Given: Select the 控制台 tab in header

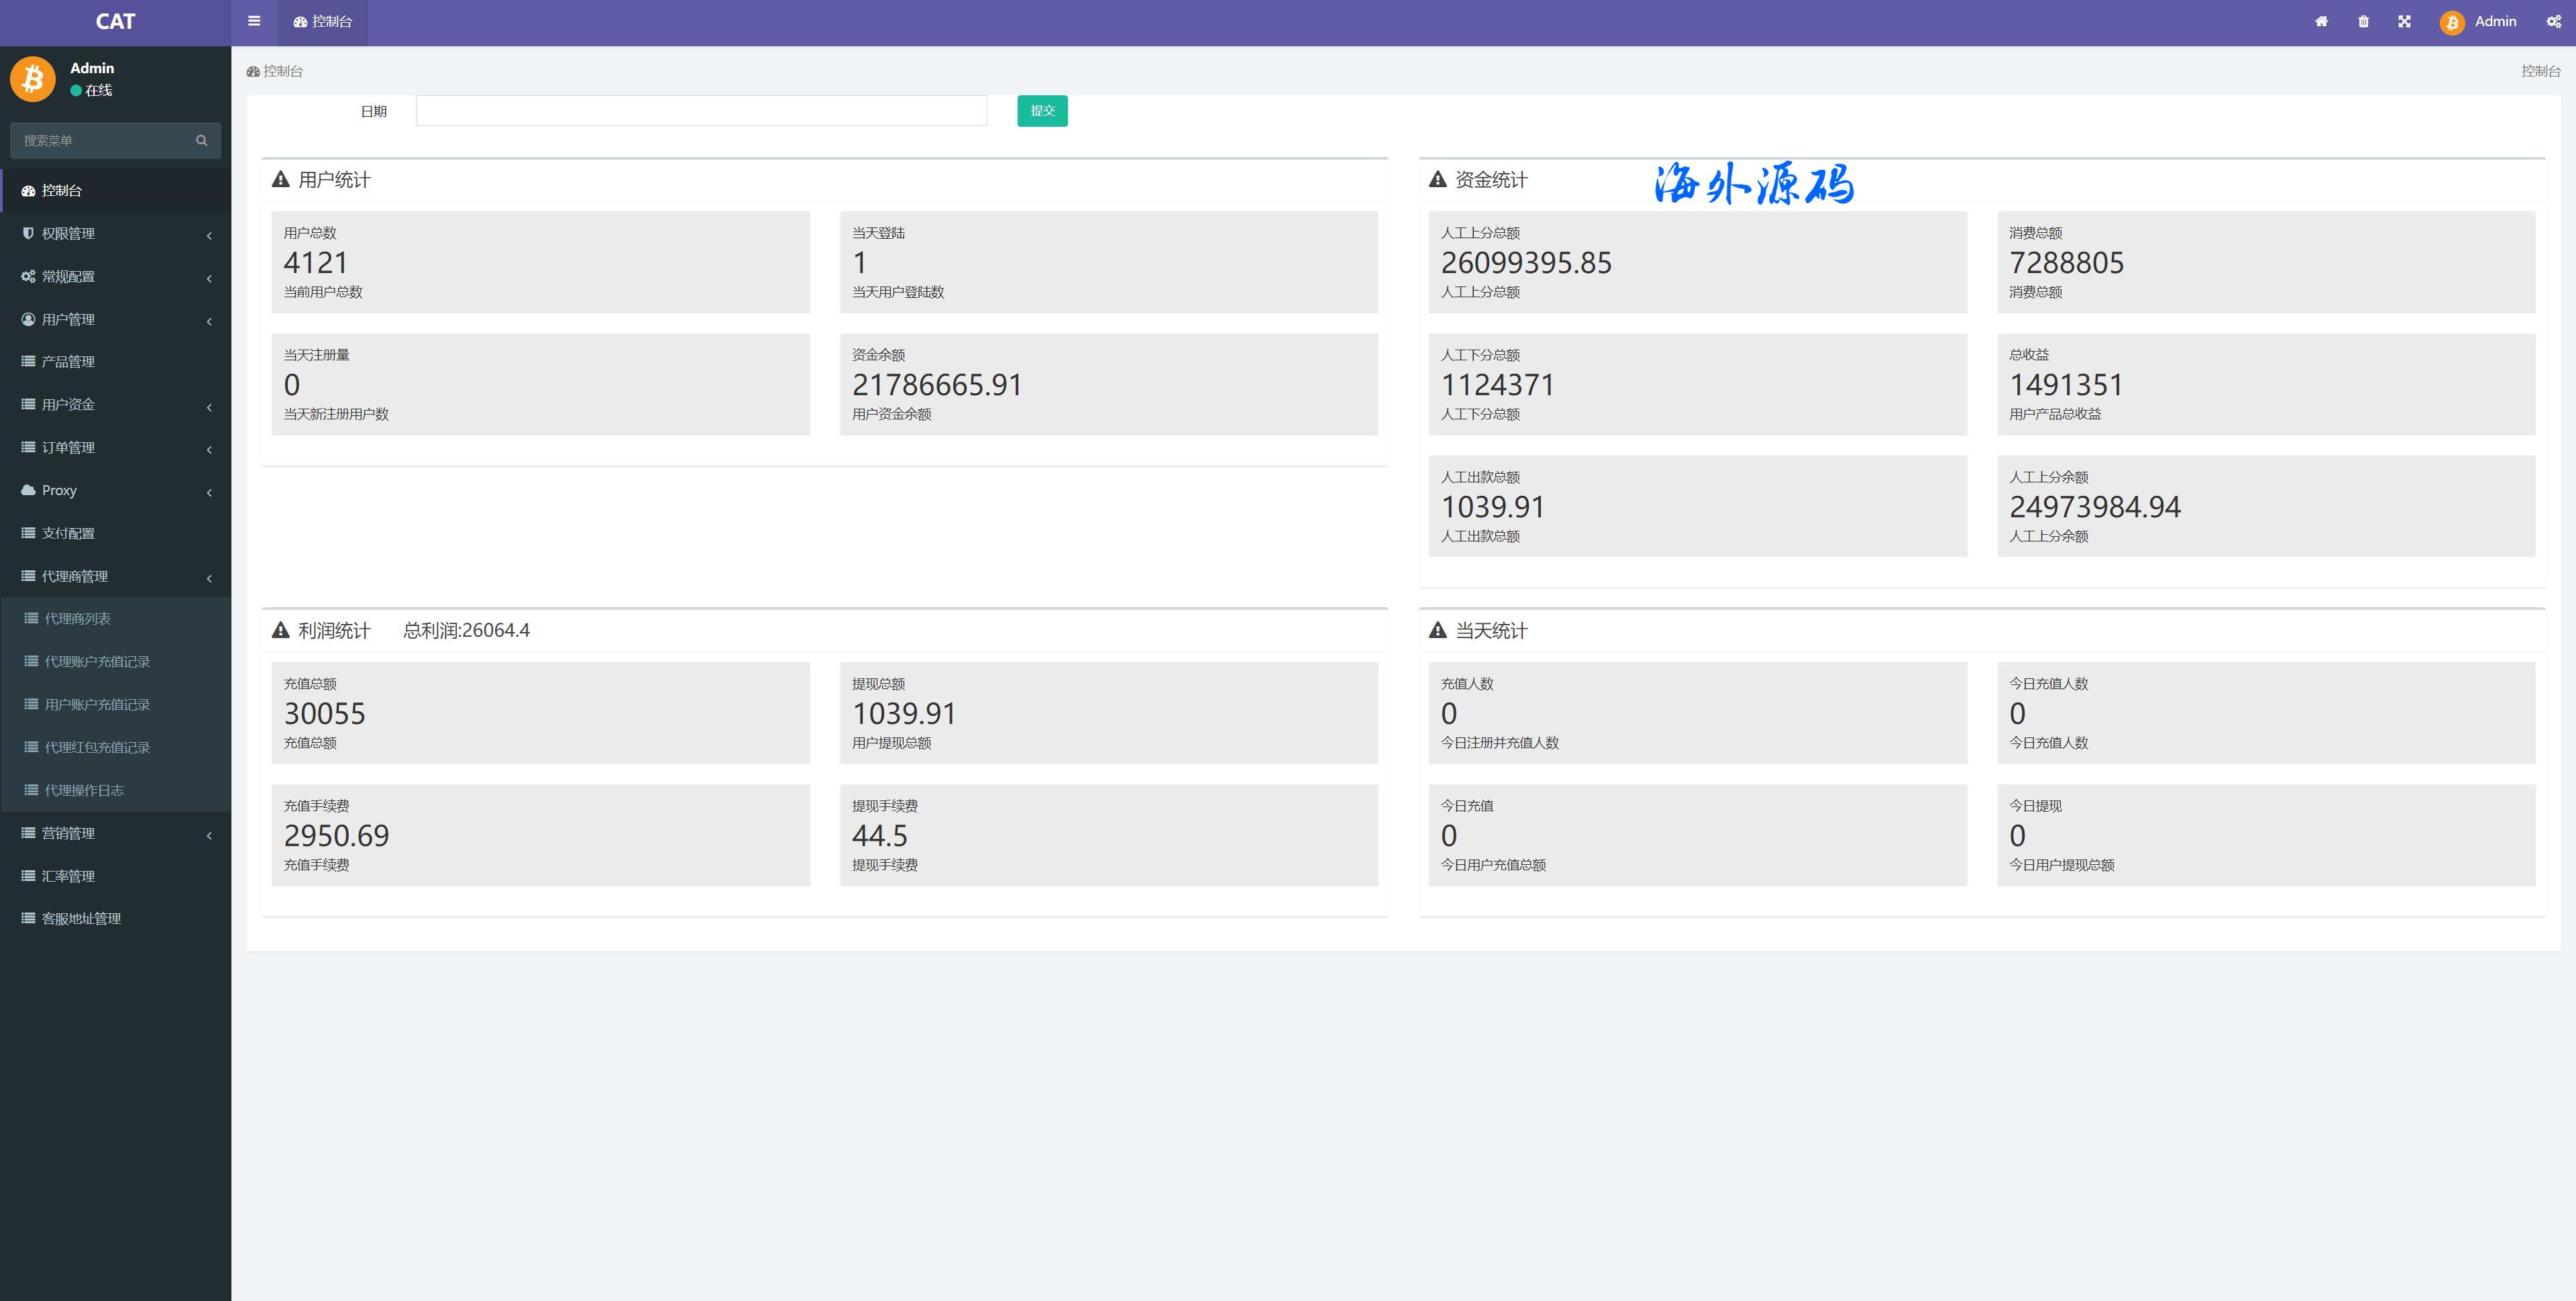Looking at the screenshot, I should tap(323, 22).
